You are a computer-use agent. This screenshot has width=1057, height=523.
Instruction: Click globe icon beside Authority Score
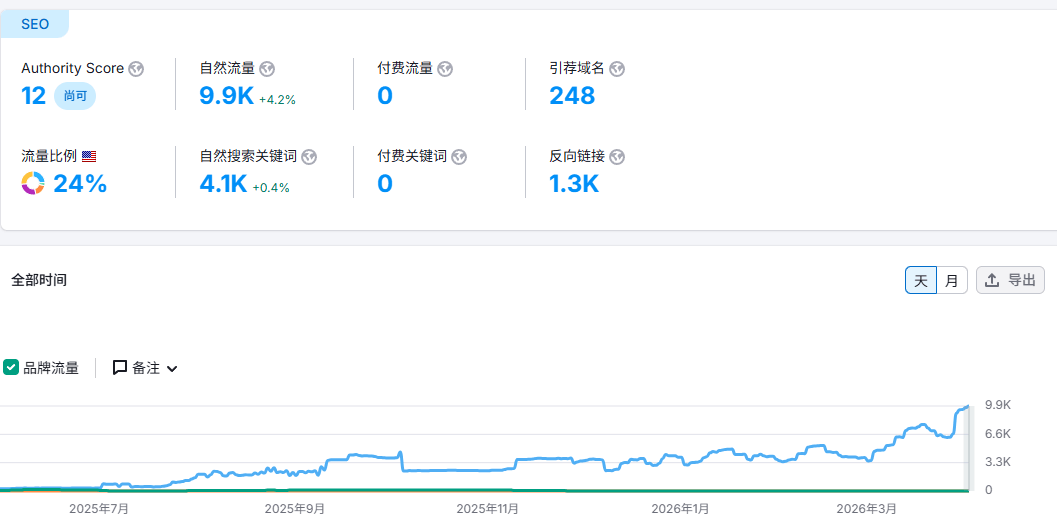pos(136,69)
